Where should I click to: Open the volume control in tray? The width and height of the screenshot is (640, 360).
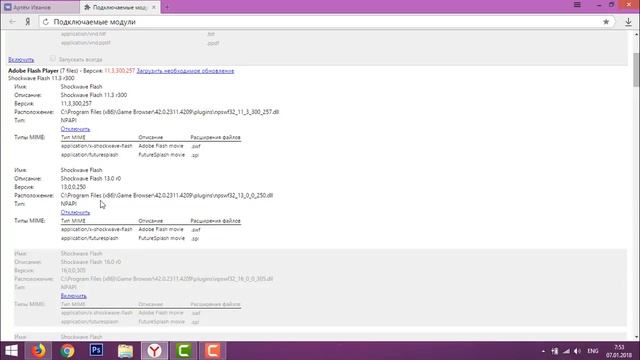(x=577, y=351)
